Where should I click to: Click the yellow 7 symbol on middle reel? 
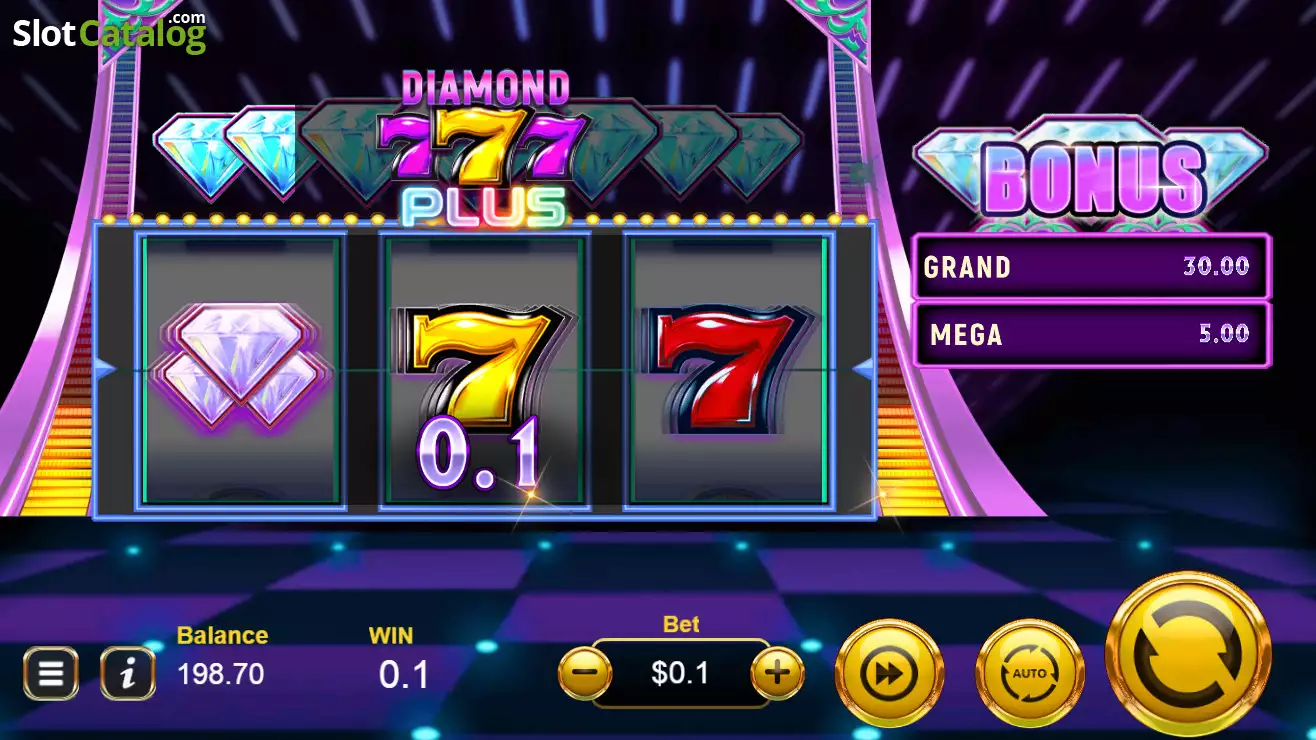[x=485, y=370]
